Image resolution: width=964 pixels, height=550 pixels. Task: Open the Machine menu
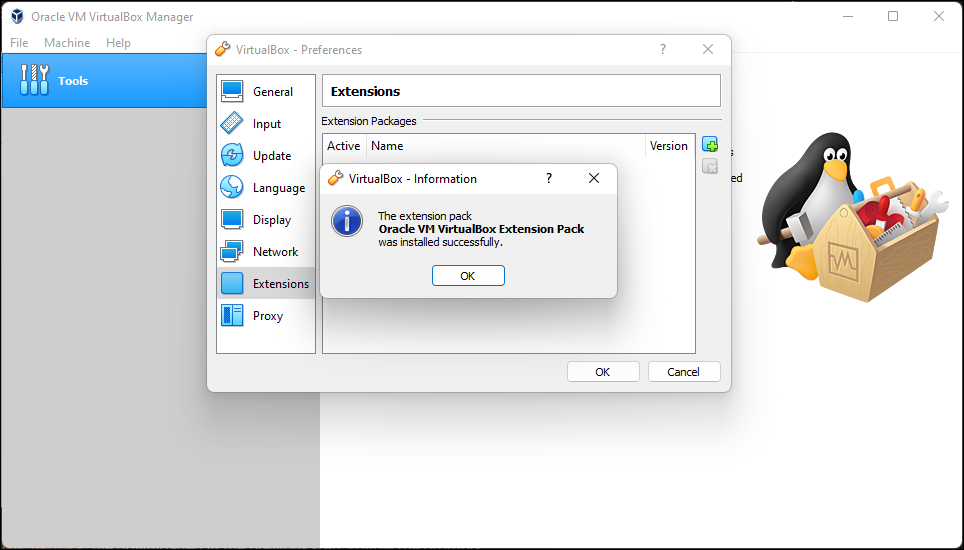67,43
